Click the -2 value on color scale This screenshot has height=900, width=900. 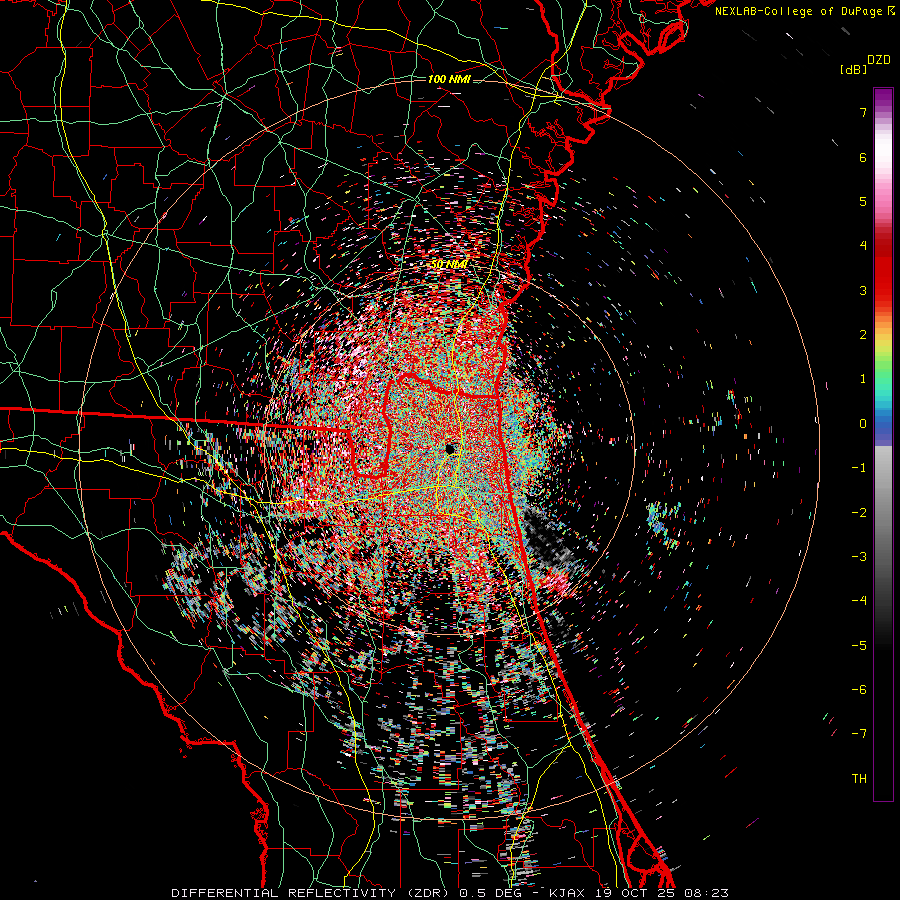[x=859, y=513]
